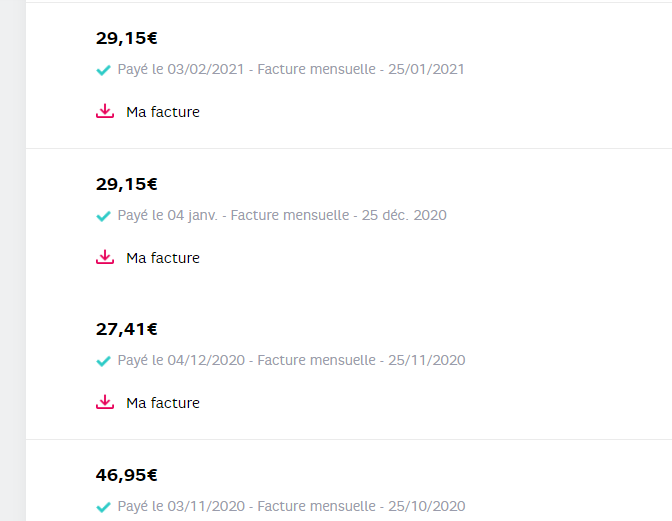Open Ma facture link under 25/11/2020 invoice
Image resolution: width=672 pixels, height=521 pixels.
tap(162, 403)
